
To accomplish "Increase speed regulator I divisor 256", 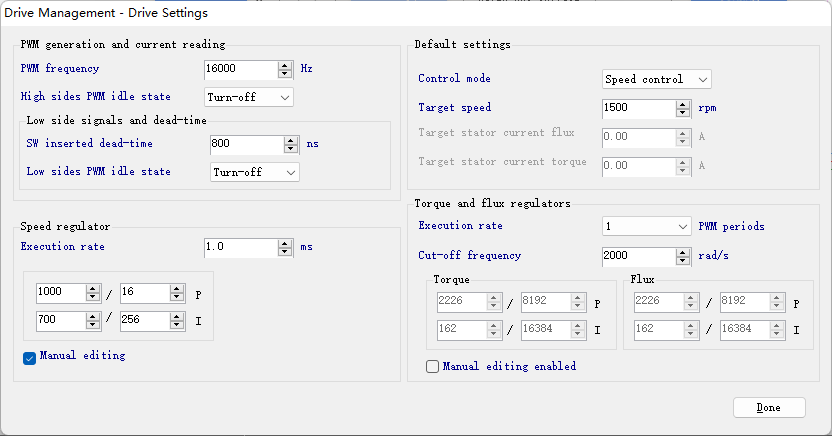I will [177, 317].
